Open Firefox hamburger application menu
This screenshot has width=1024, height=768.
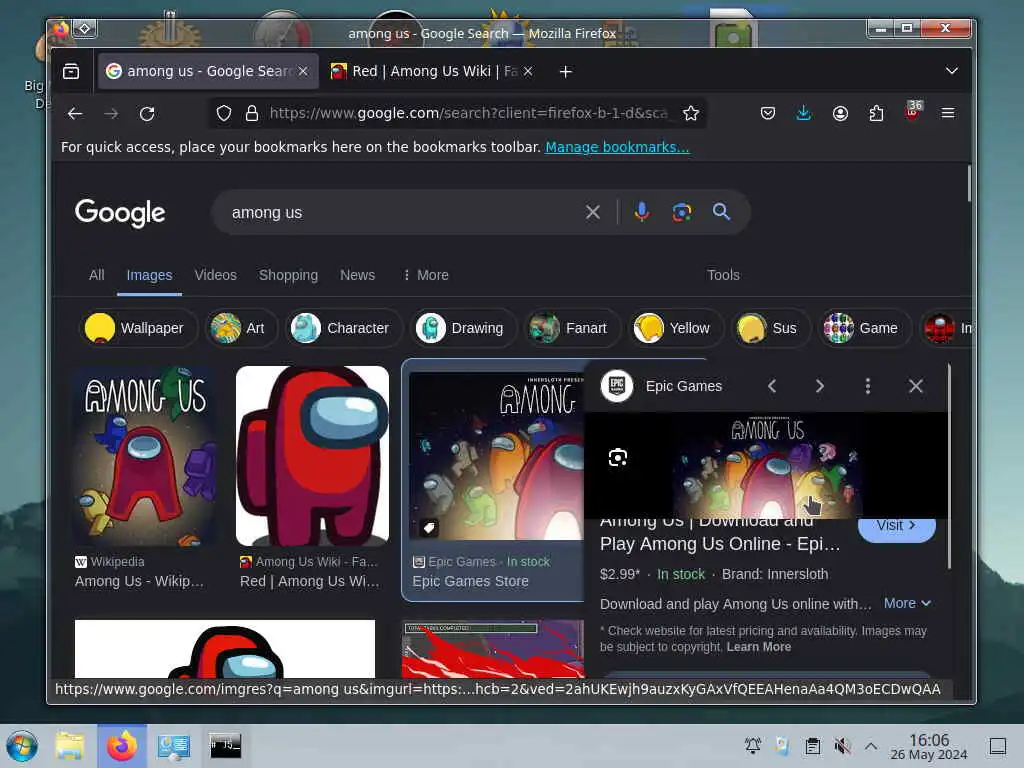click(x=948, y=114)
